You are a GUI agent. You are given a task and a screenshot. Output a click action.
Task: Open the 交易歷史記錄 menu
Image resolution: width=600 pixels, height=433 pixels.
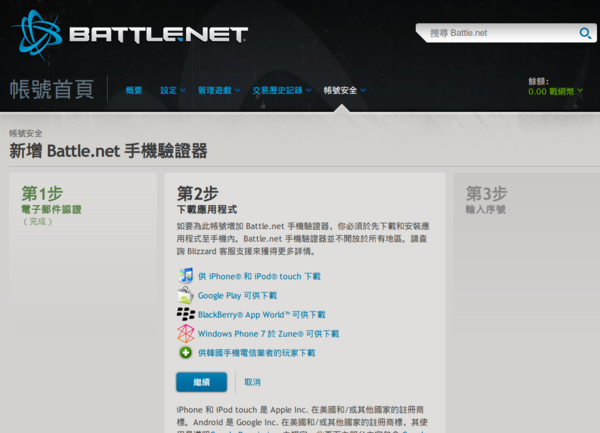point(277,91)
